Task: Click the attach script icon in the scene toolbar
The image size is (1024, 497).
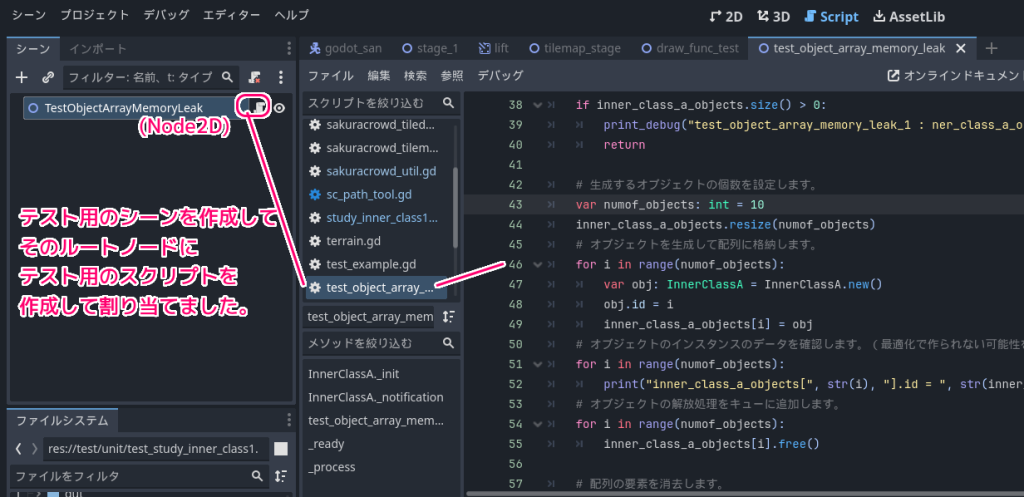Action: click(255, 78)
